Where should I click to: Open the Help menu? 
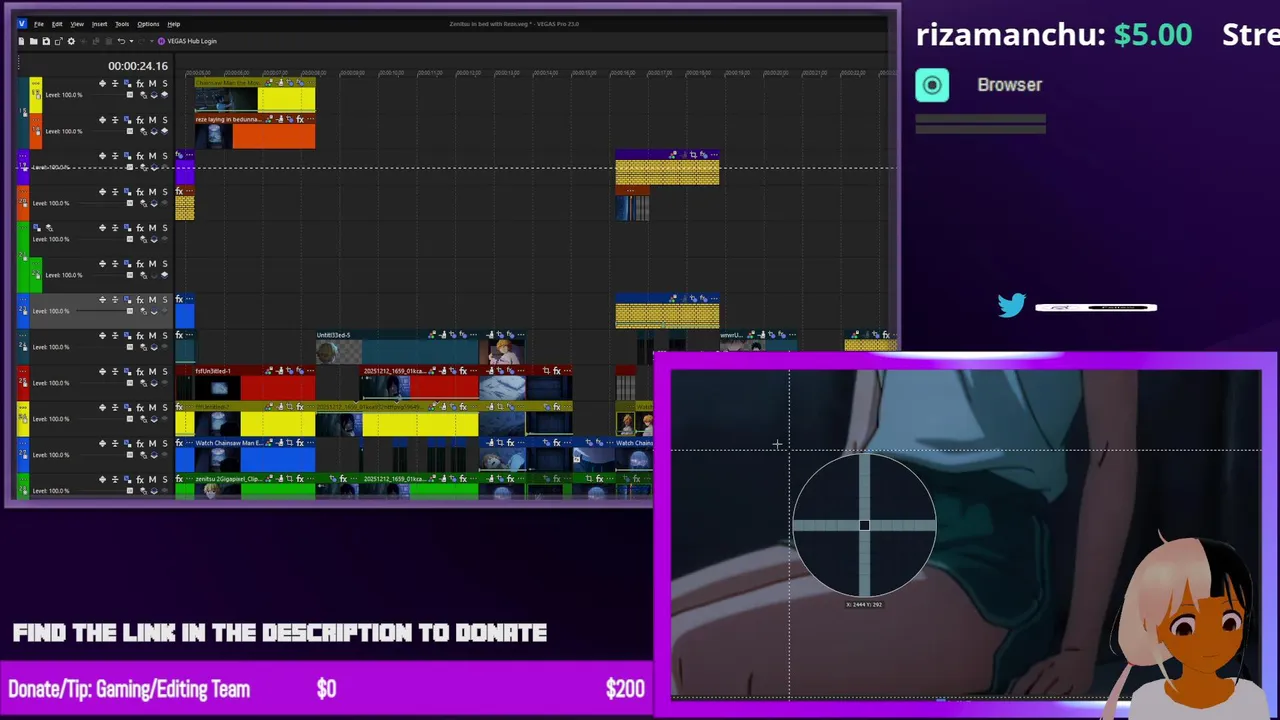pos(173,24)
